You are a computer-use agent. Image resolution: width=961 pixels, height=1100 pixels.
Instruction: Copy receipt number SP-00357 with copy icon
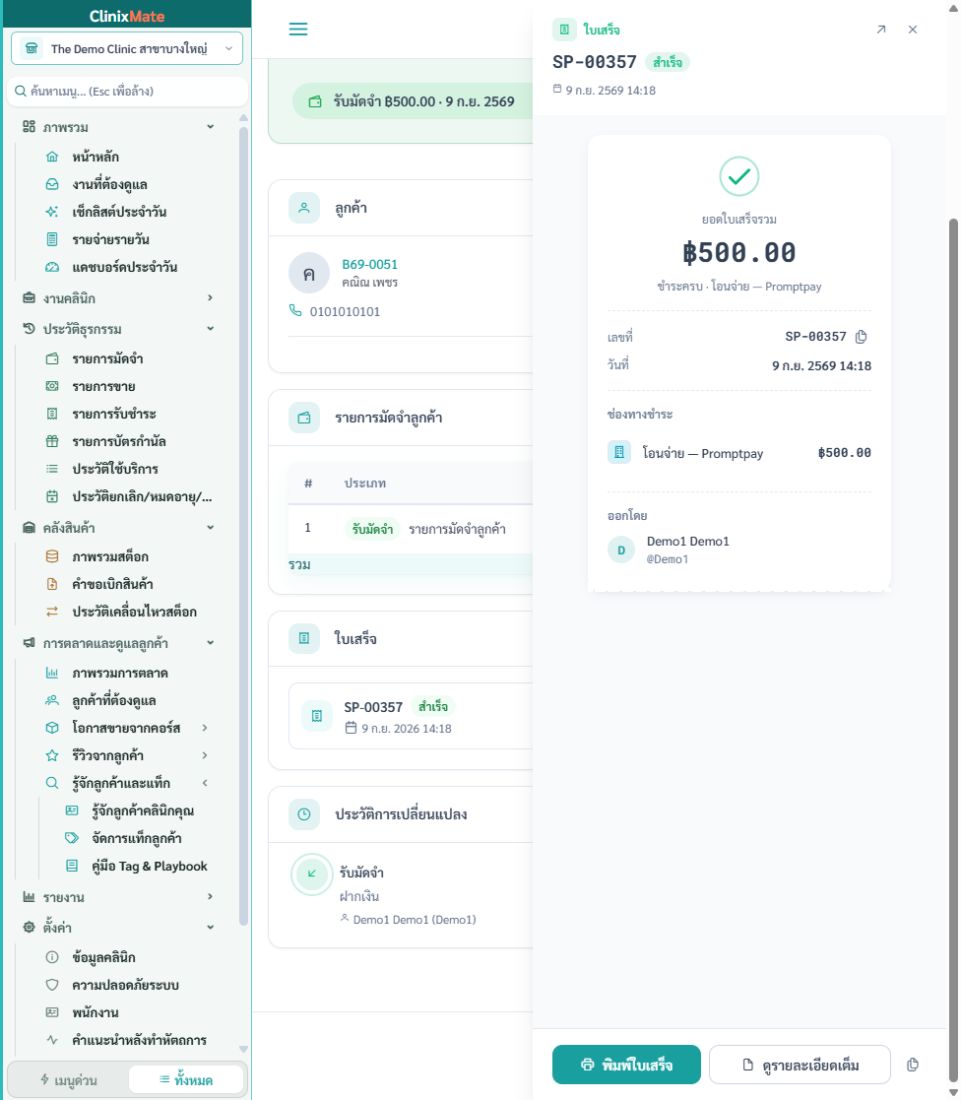click(861, 337)
